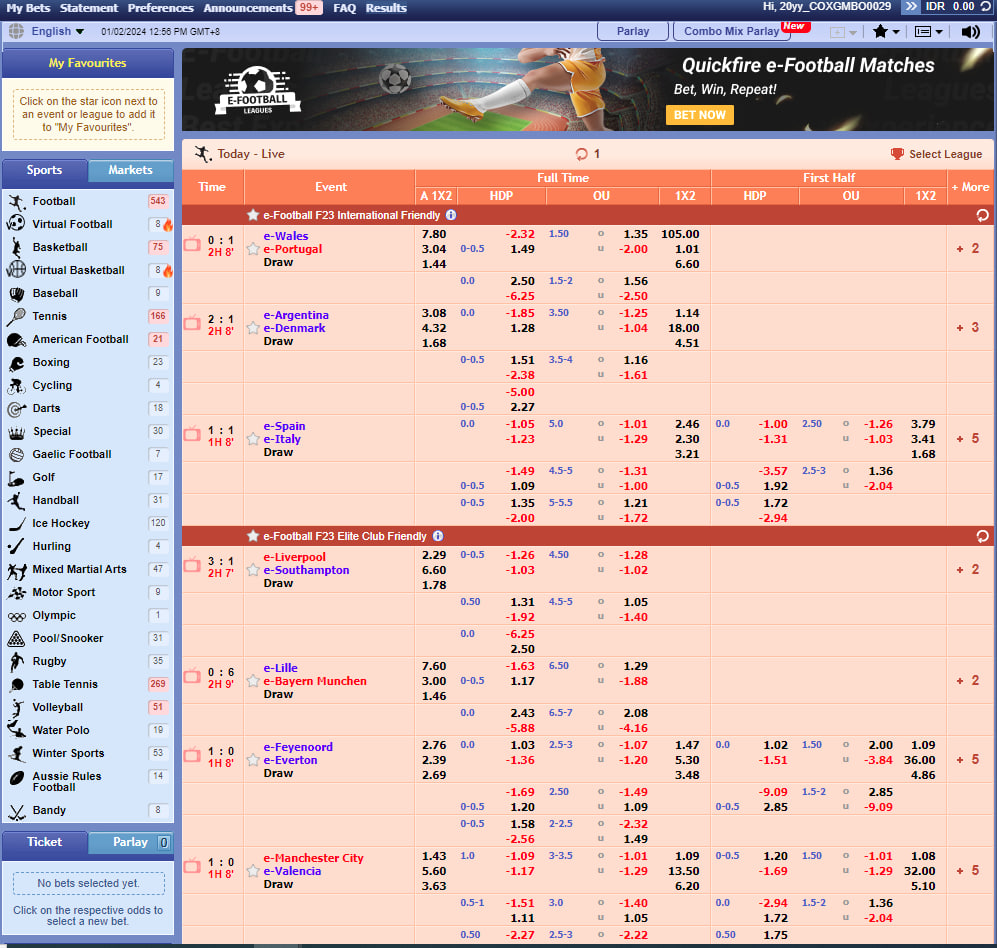Switch to the Sports tab
The height and width of the screenshot is (948, 997).
45,170
